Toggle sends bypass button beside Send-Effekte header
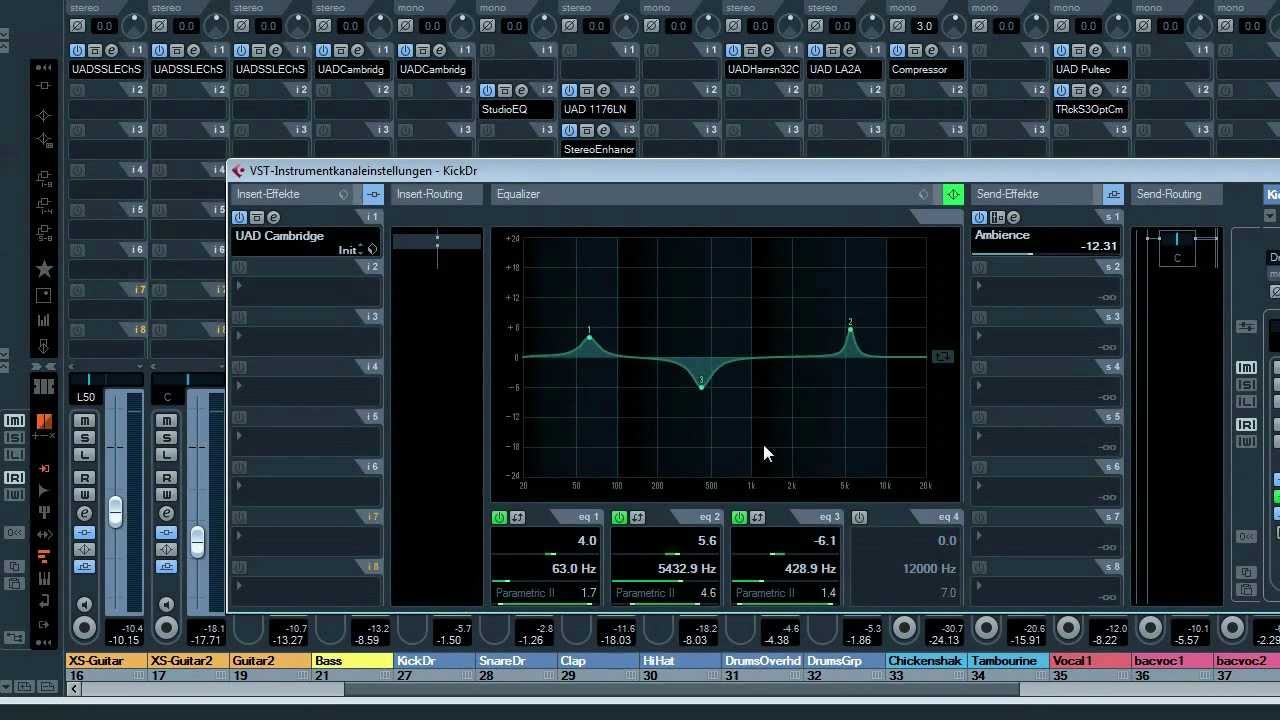The height and width of the screenshot is (720, 1280). (1113, 194)
